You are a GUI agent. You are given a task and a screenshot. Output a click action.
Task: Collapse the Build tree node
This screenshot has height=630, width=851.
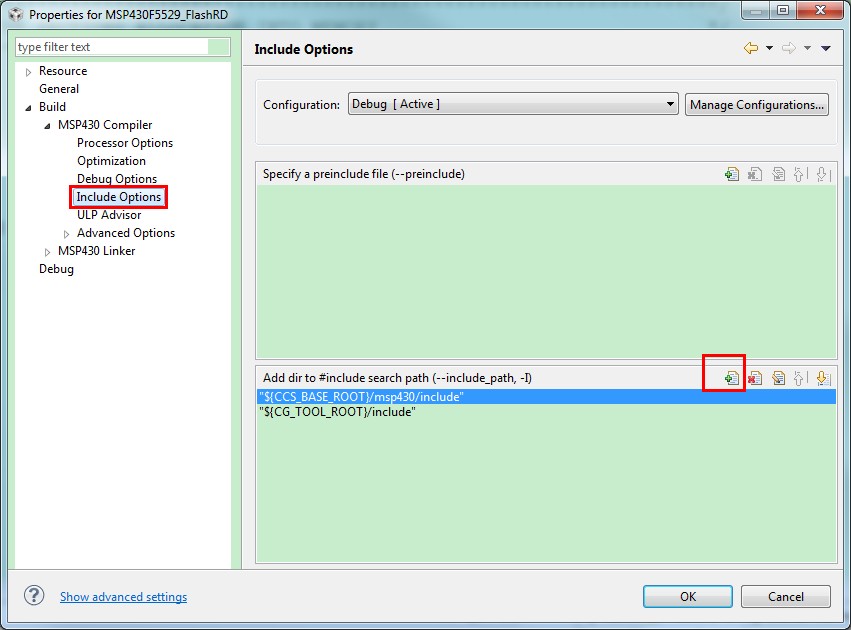point(28,107)
